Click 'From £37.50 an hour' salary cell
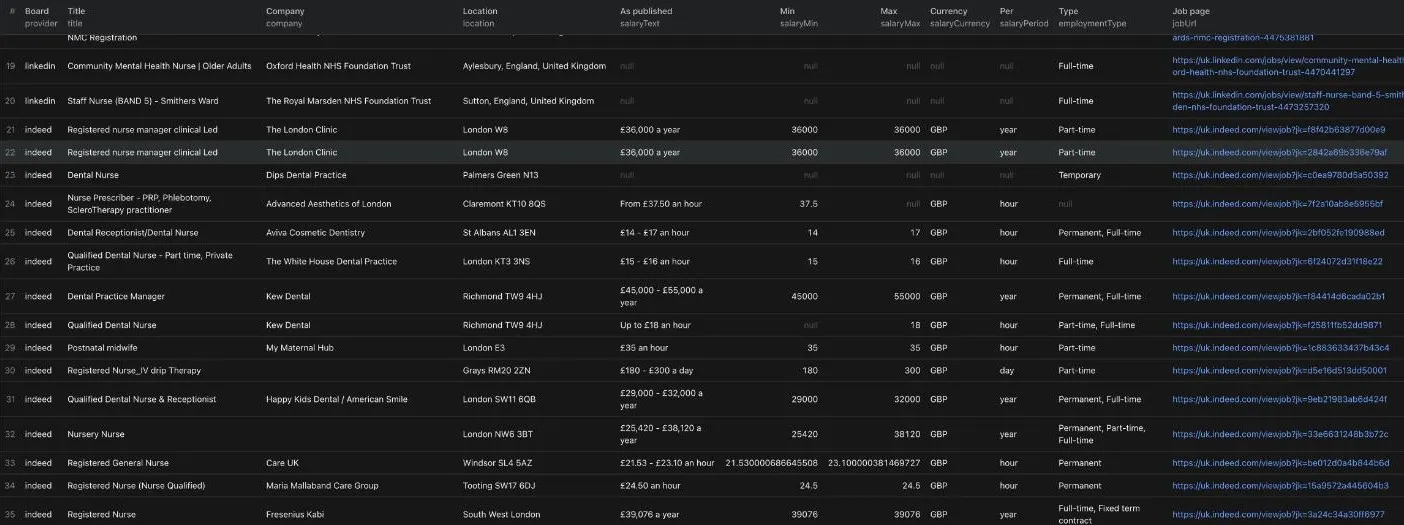The height and width of the screenshot is (525, 1404). coord(661,203)
